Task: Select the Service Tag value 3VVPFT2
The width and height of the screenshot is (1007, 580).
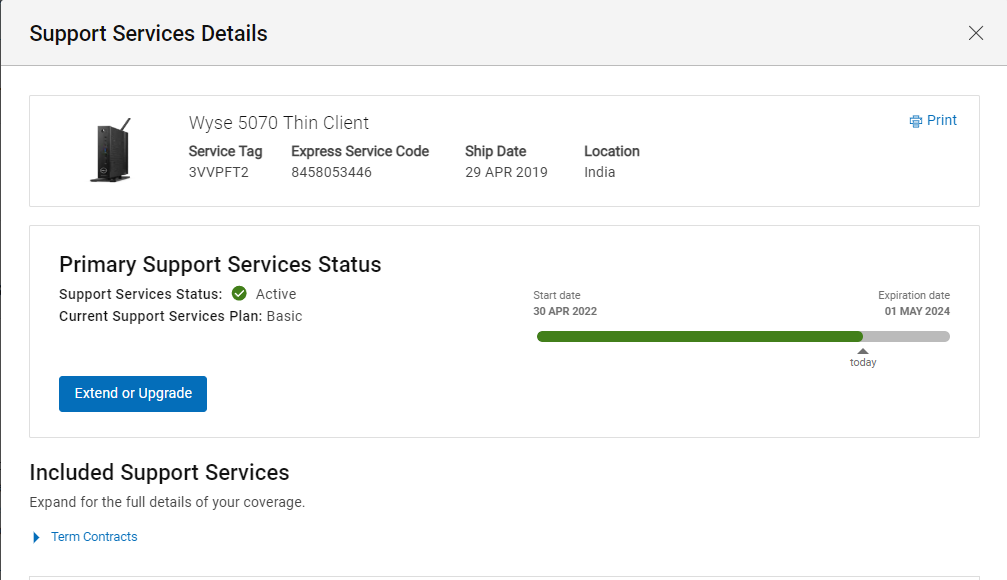Action: [218, 172]
